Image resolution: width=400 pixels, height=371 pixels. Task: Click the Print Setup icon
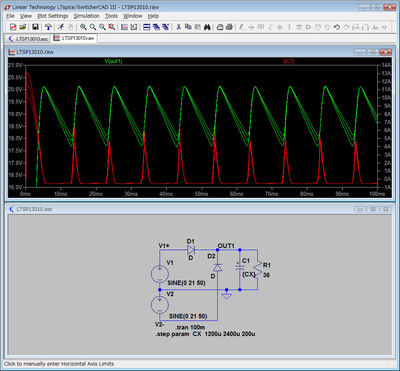pos(220,27)
